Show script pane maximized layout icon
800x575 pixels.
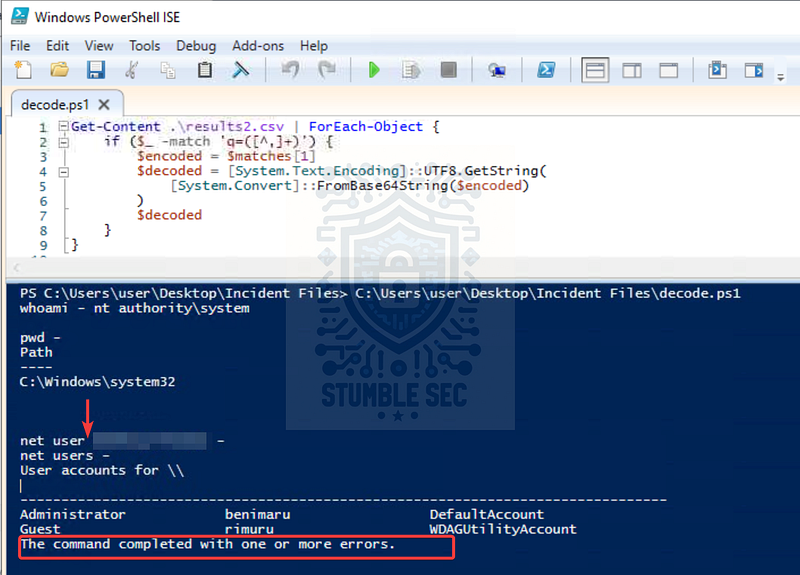click(x=668, y=70)
